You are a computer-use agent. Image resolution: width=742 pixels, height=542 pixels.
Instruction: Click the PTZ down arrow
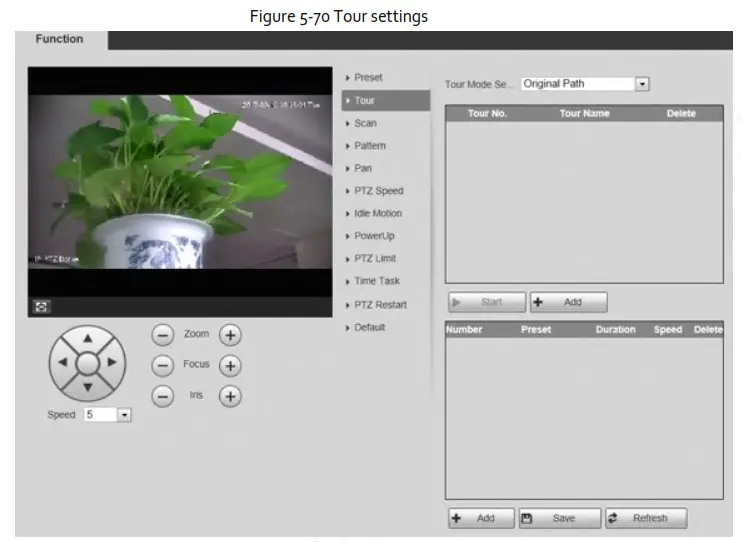(88, 388)
